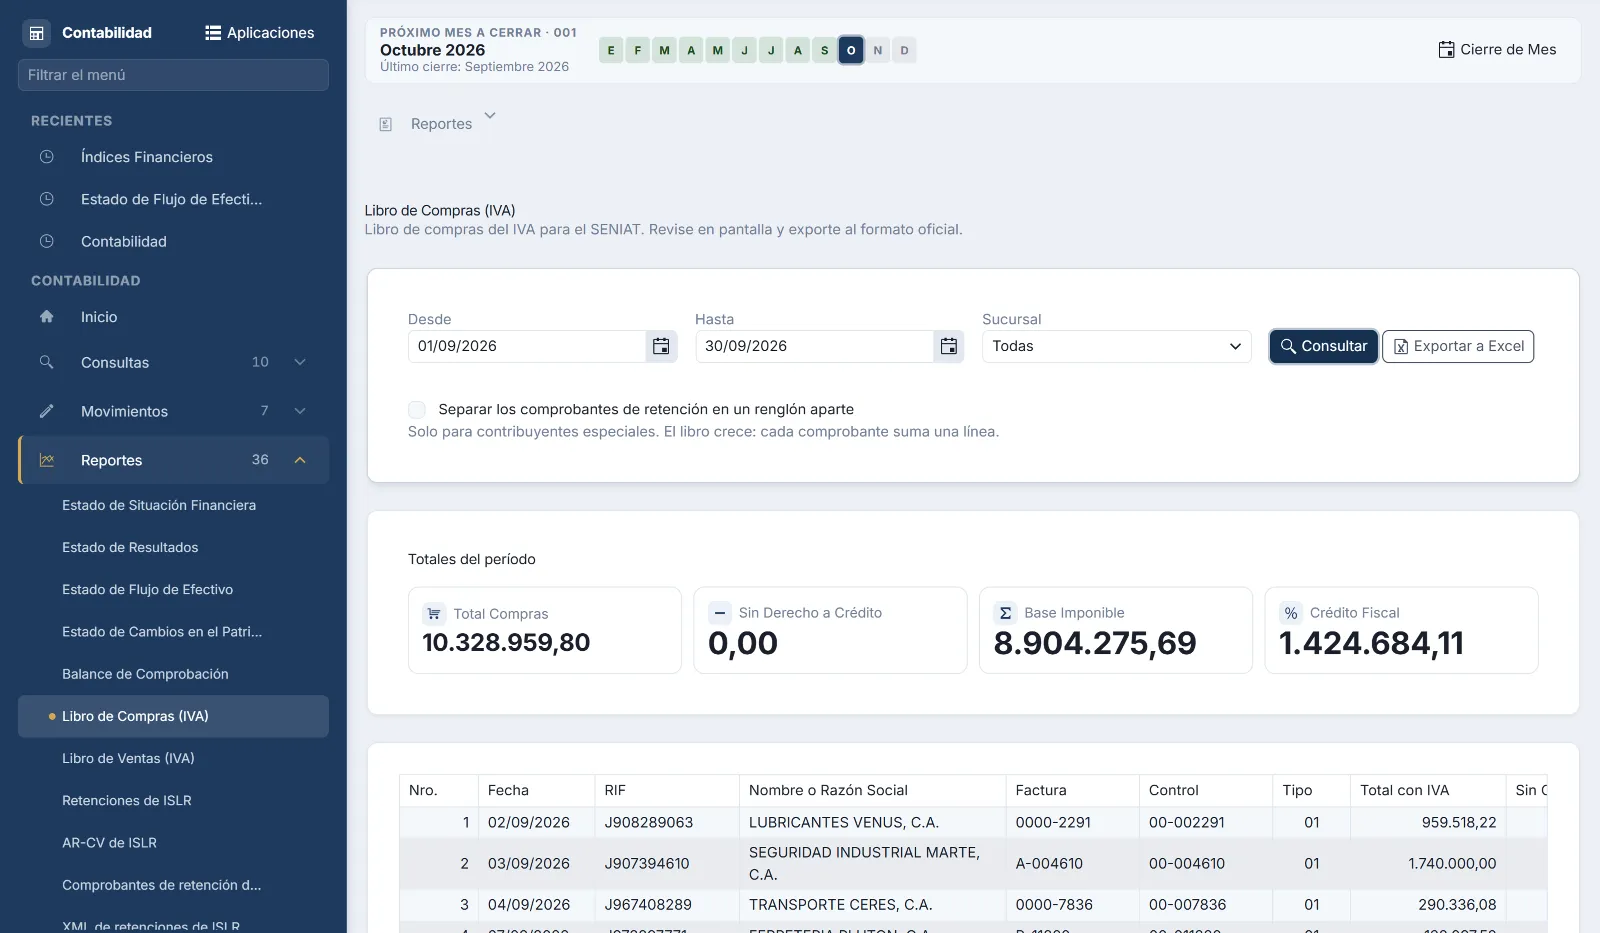Click the Total Compras cart icon
The image size is (1600, 933).
pos(434,614)
